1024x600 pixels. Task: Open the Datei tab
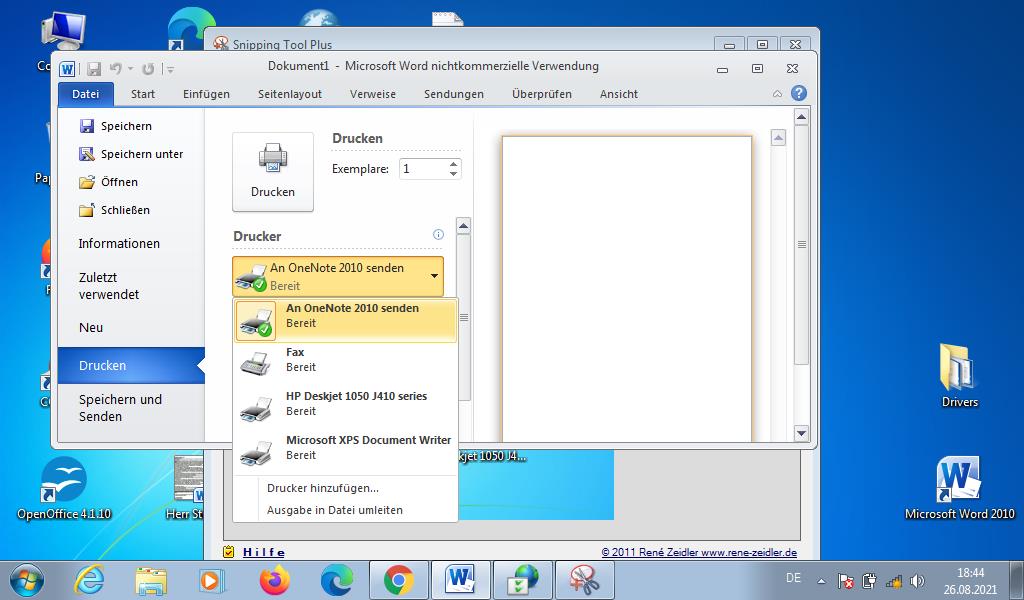coord(86,94)
